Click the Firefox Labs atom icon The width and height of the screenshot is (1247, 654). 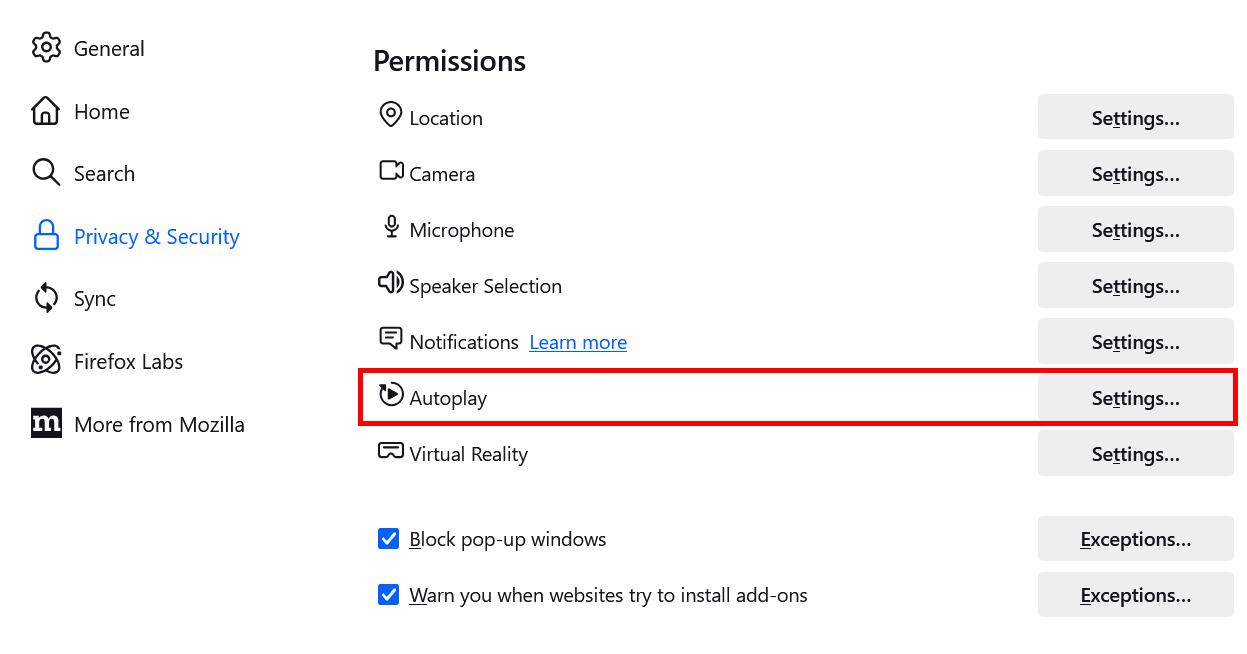pos(46,361)
